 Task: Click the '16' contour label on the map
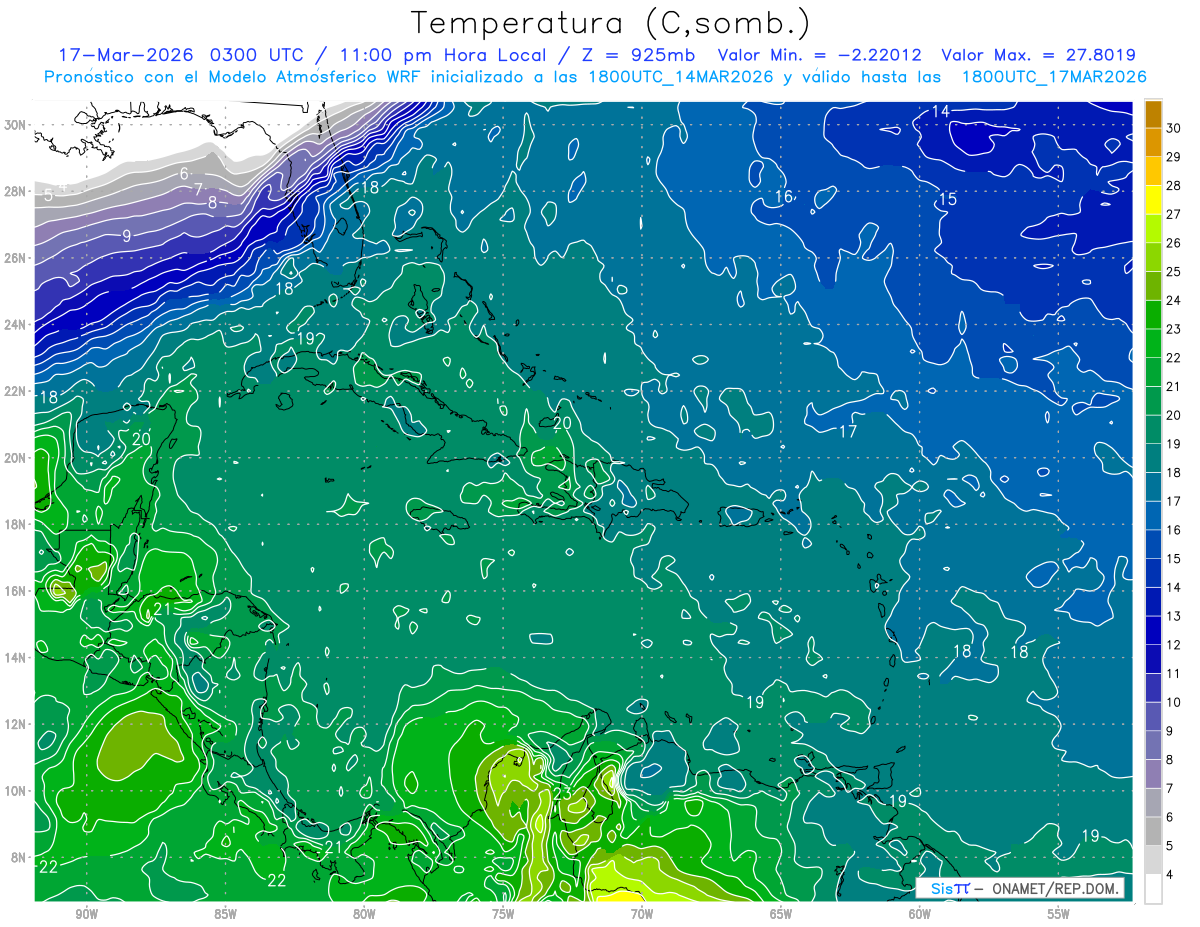[x=784, y=197]
